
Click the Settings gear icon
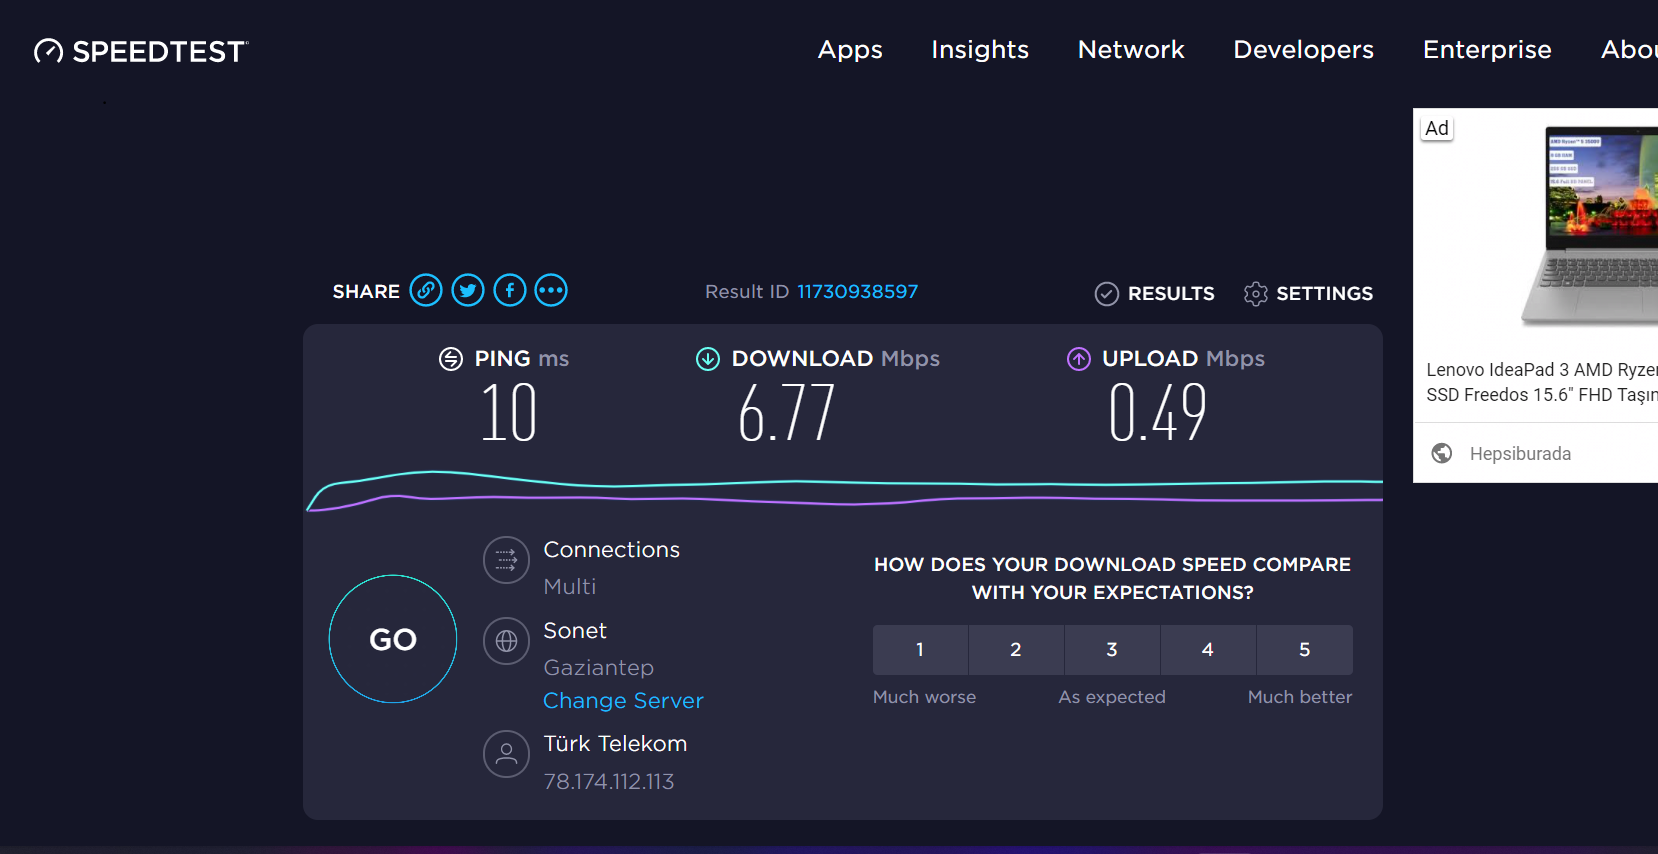coord(1256,293)
